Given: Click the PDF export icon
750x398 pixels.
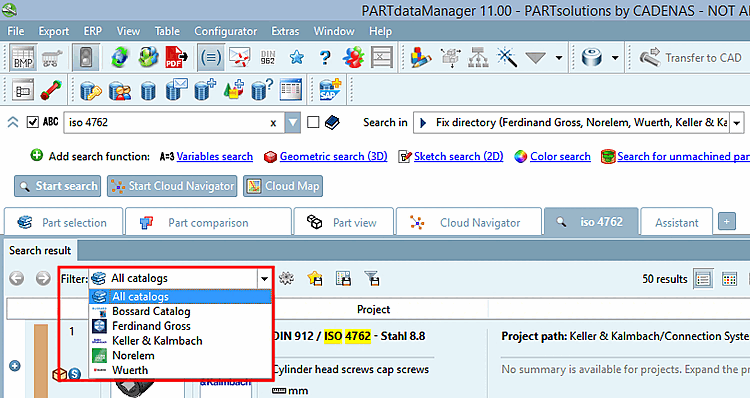Looking at the screenshot, I should pos(176,57).
